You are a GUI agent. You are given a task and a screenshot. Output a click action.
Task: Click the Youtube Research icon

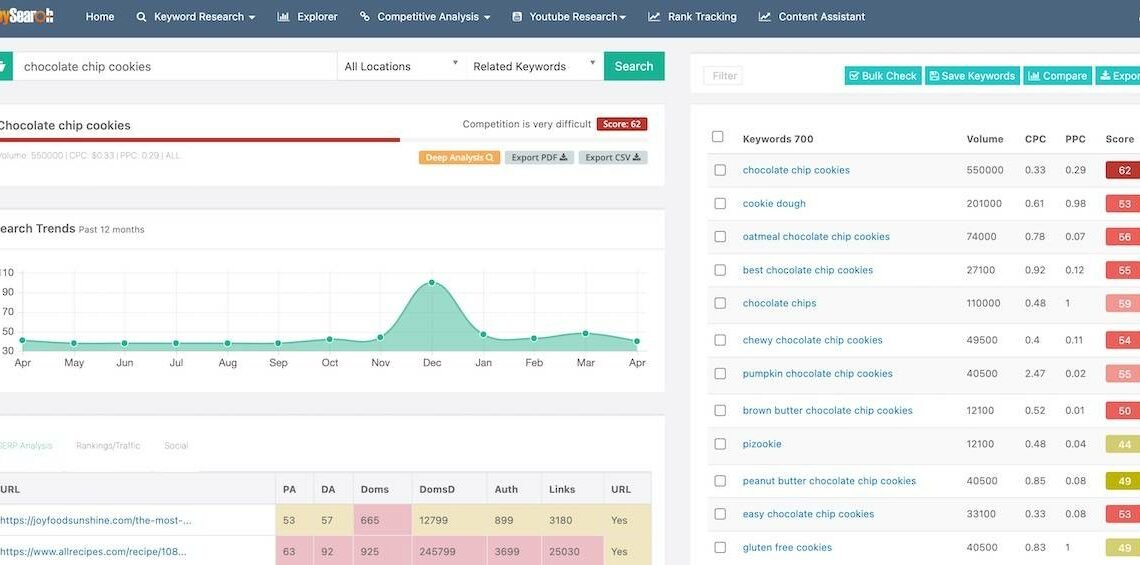click(x=516, y=17)
